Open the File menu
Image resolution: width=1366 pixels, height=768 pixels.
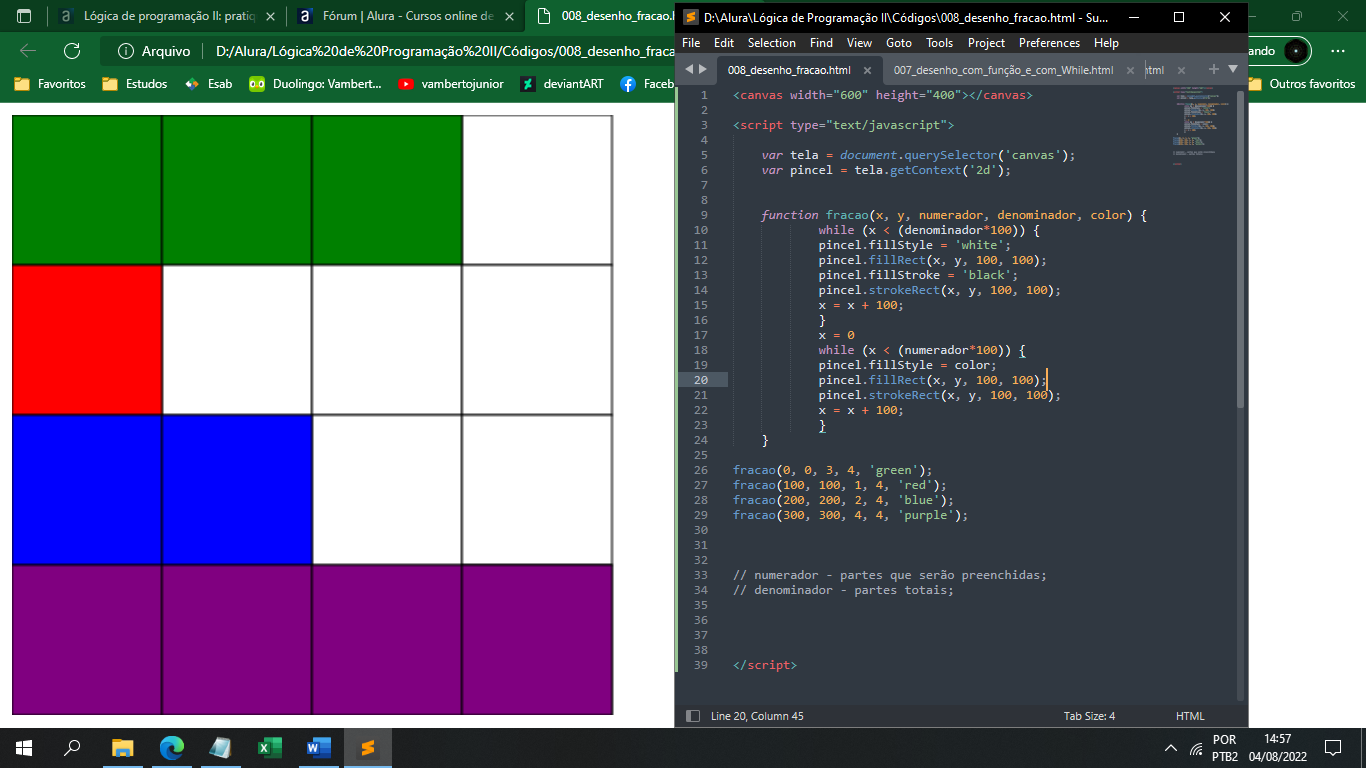pyautogui.click(x=691, y=43)
